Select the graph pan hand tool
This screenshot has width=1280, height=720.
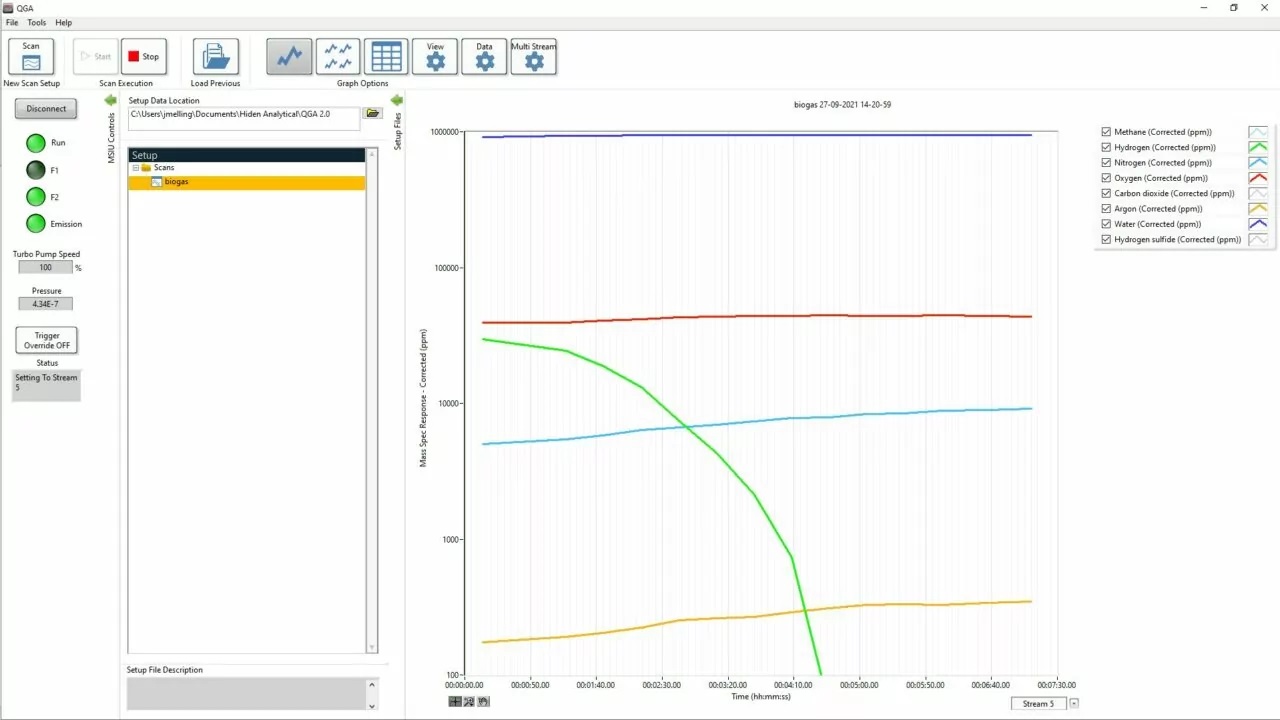[483, 702]
